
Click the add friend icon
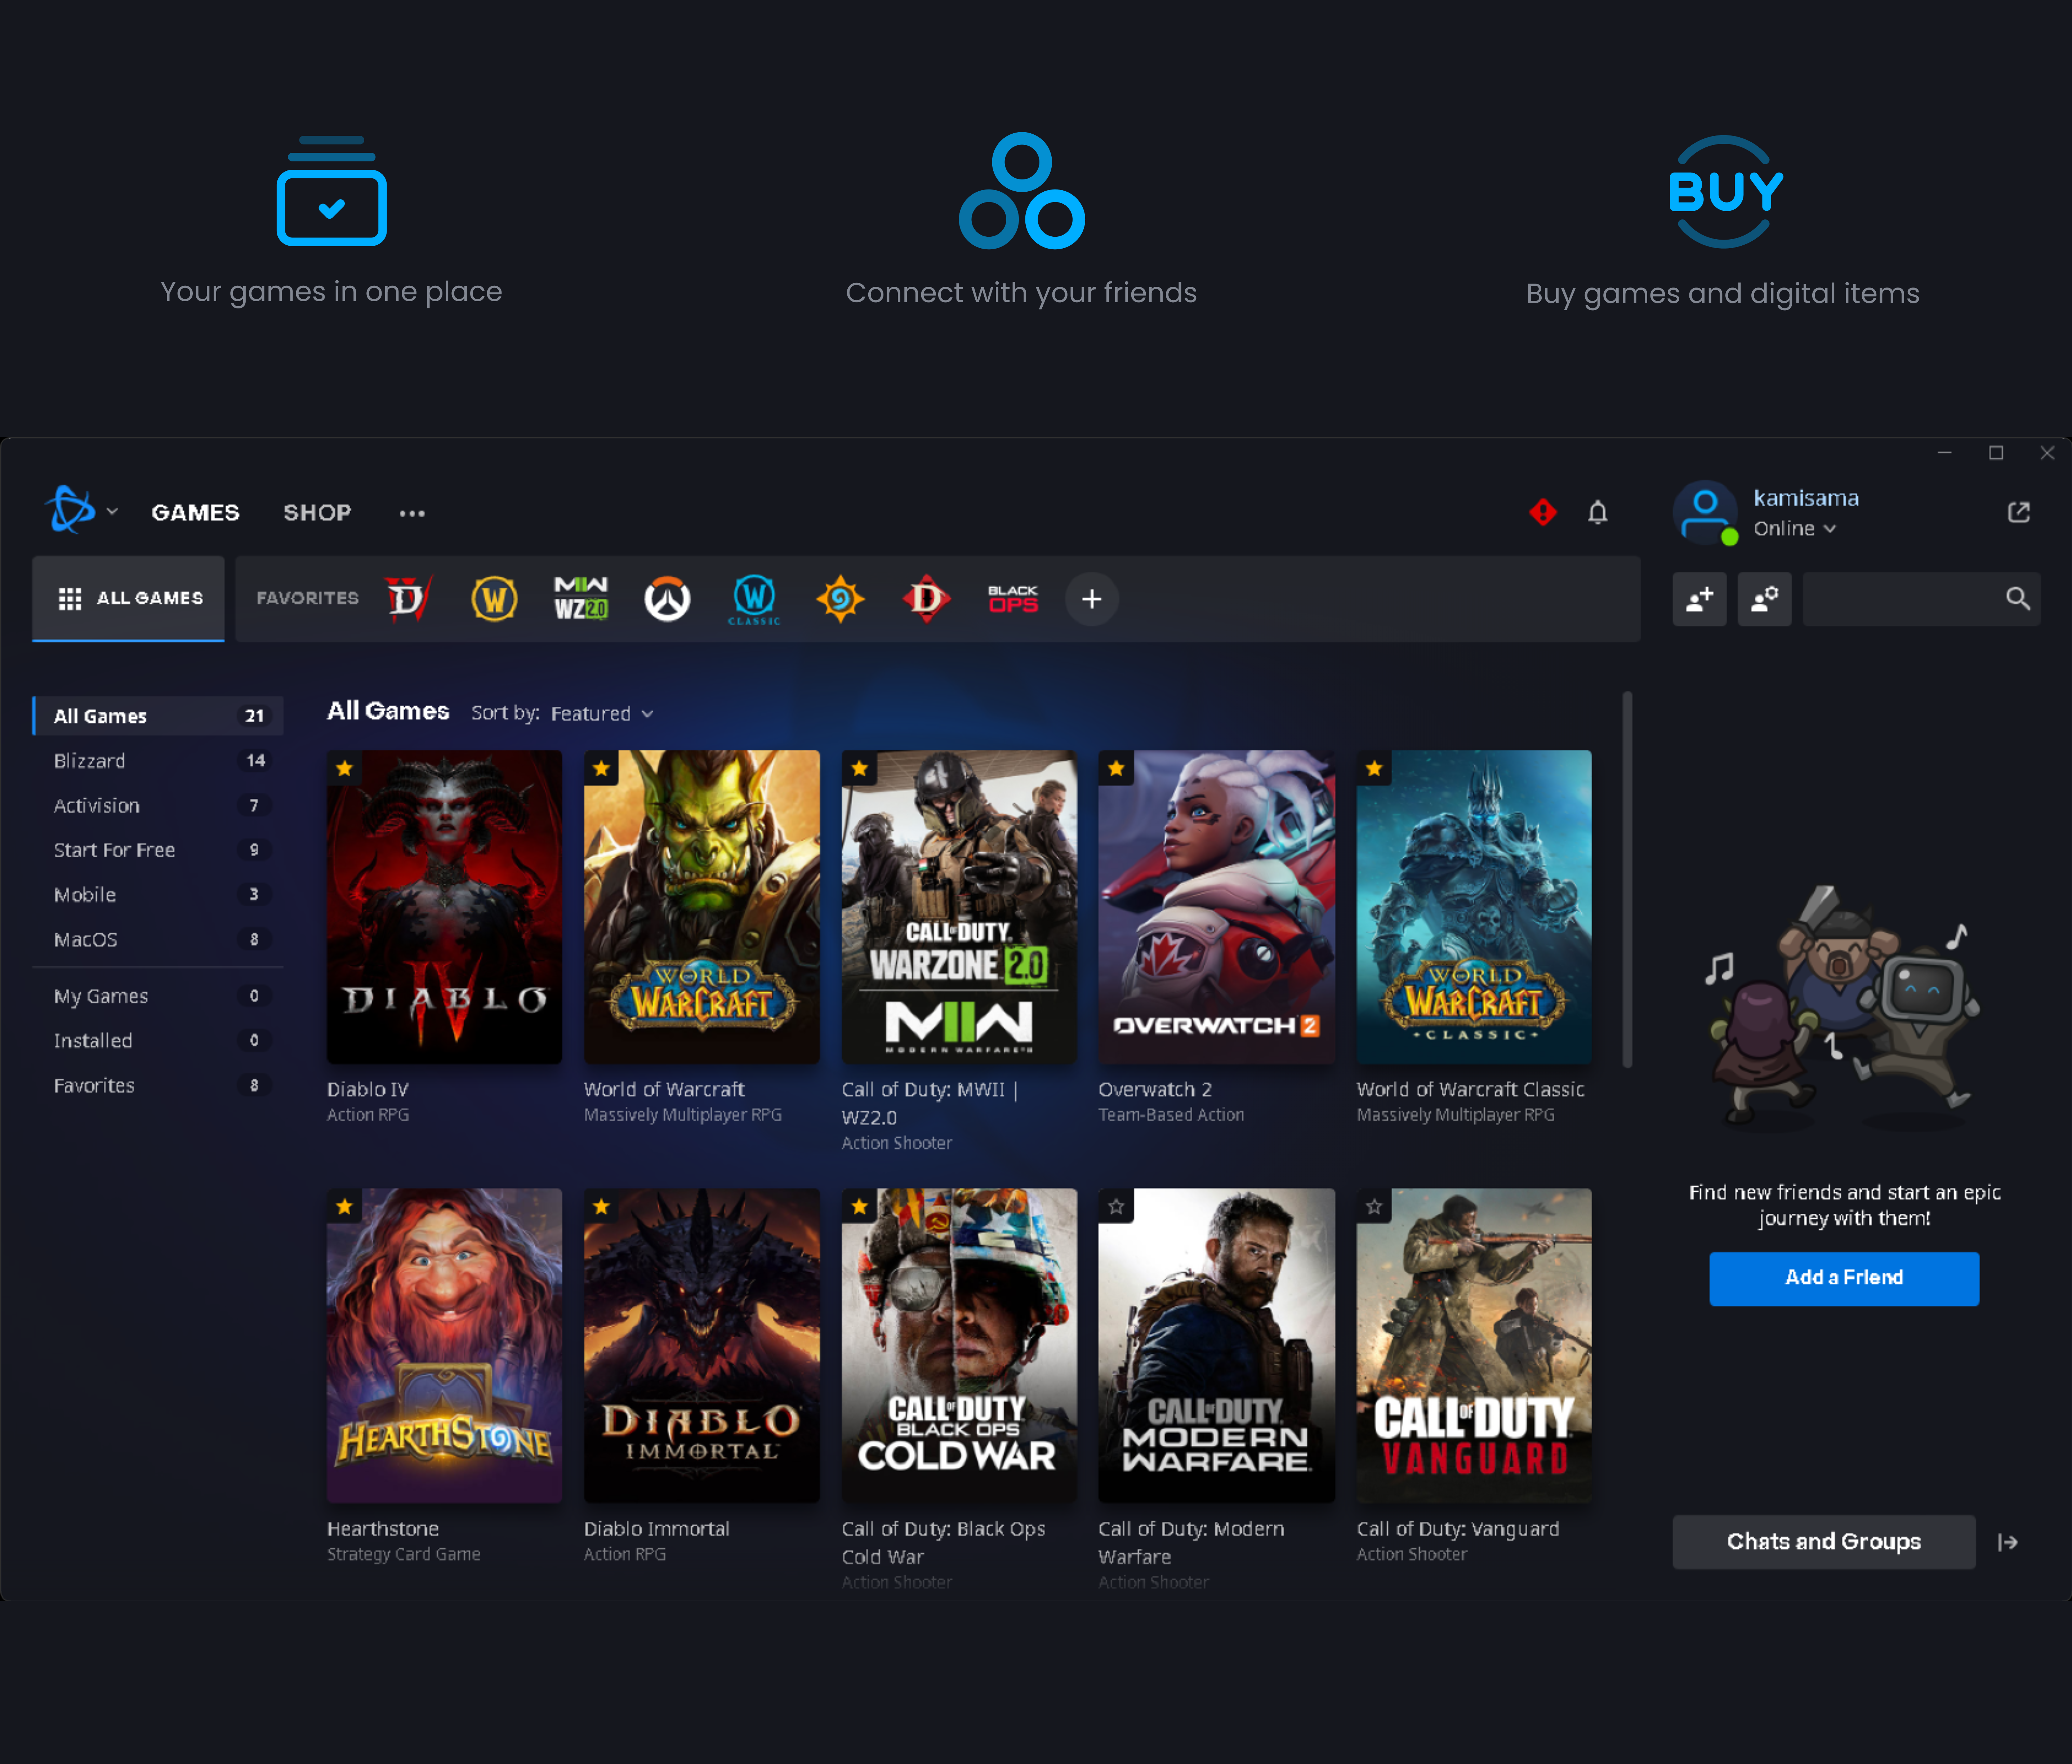pos(1700,599)
